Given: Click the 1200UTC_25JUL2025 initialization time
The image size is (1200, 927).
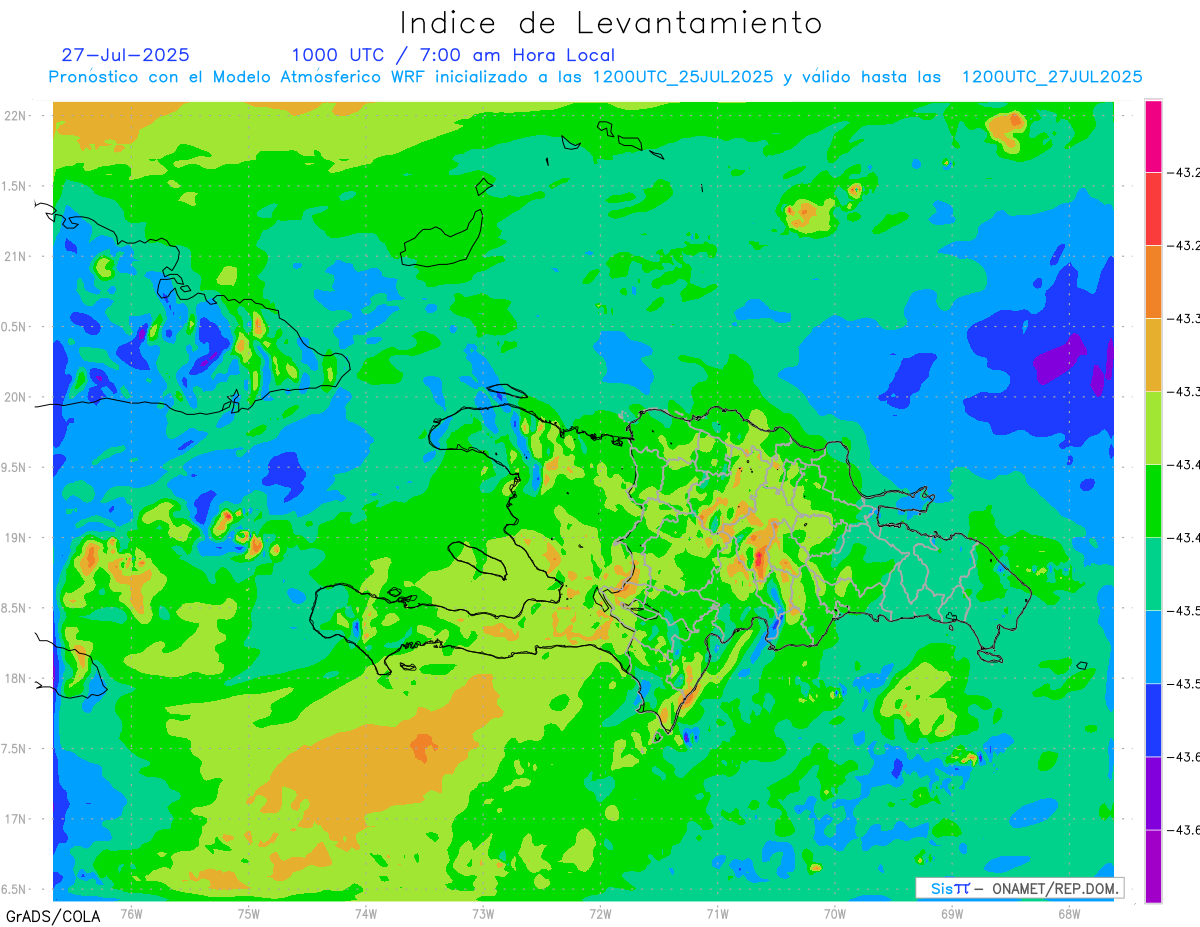Looking at the screenshot, I should point(683,77).
